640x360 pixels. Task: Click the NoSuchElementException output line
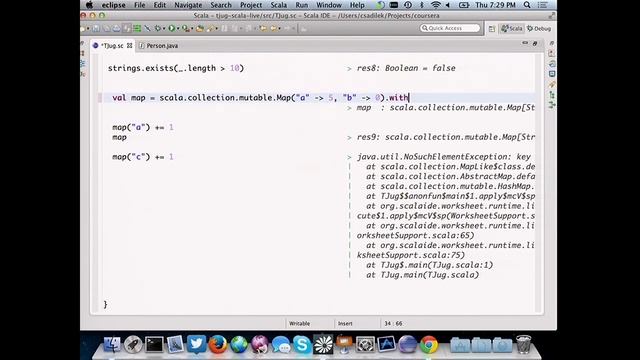pos(444,157)
